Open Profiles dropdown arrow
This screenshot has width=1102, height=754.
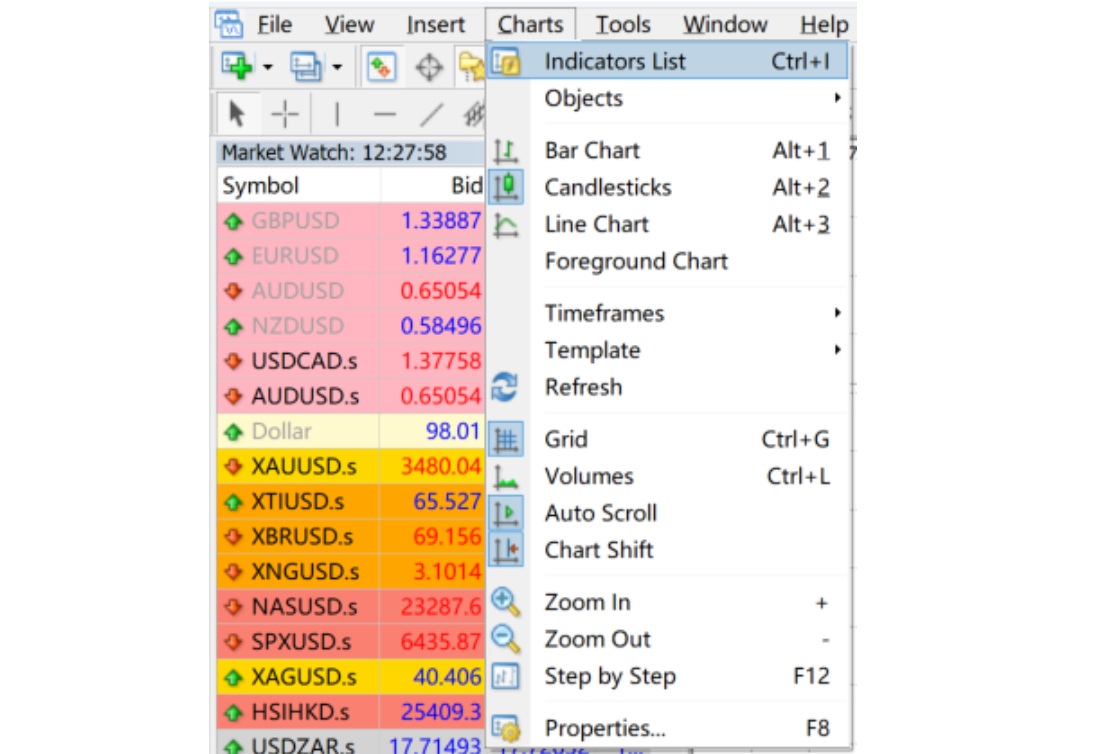coord(337,67)
